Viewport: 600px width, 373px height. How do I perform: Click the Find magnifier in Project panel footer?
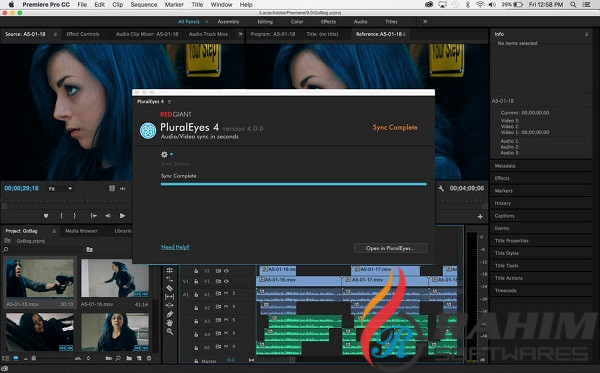tap(118, 358)
